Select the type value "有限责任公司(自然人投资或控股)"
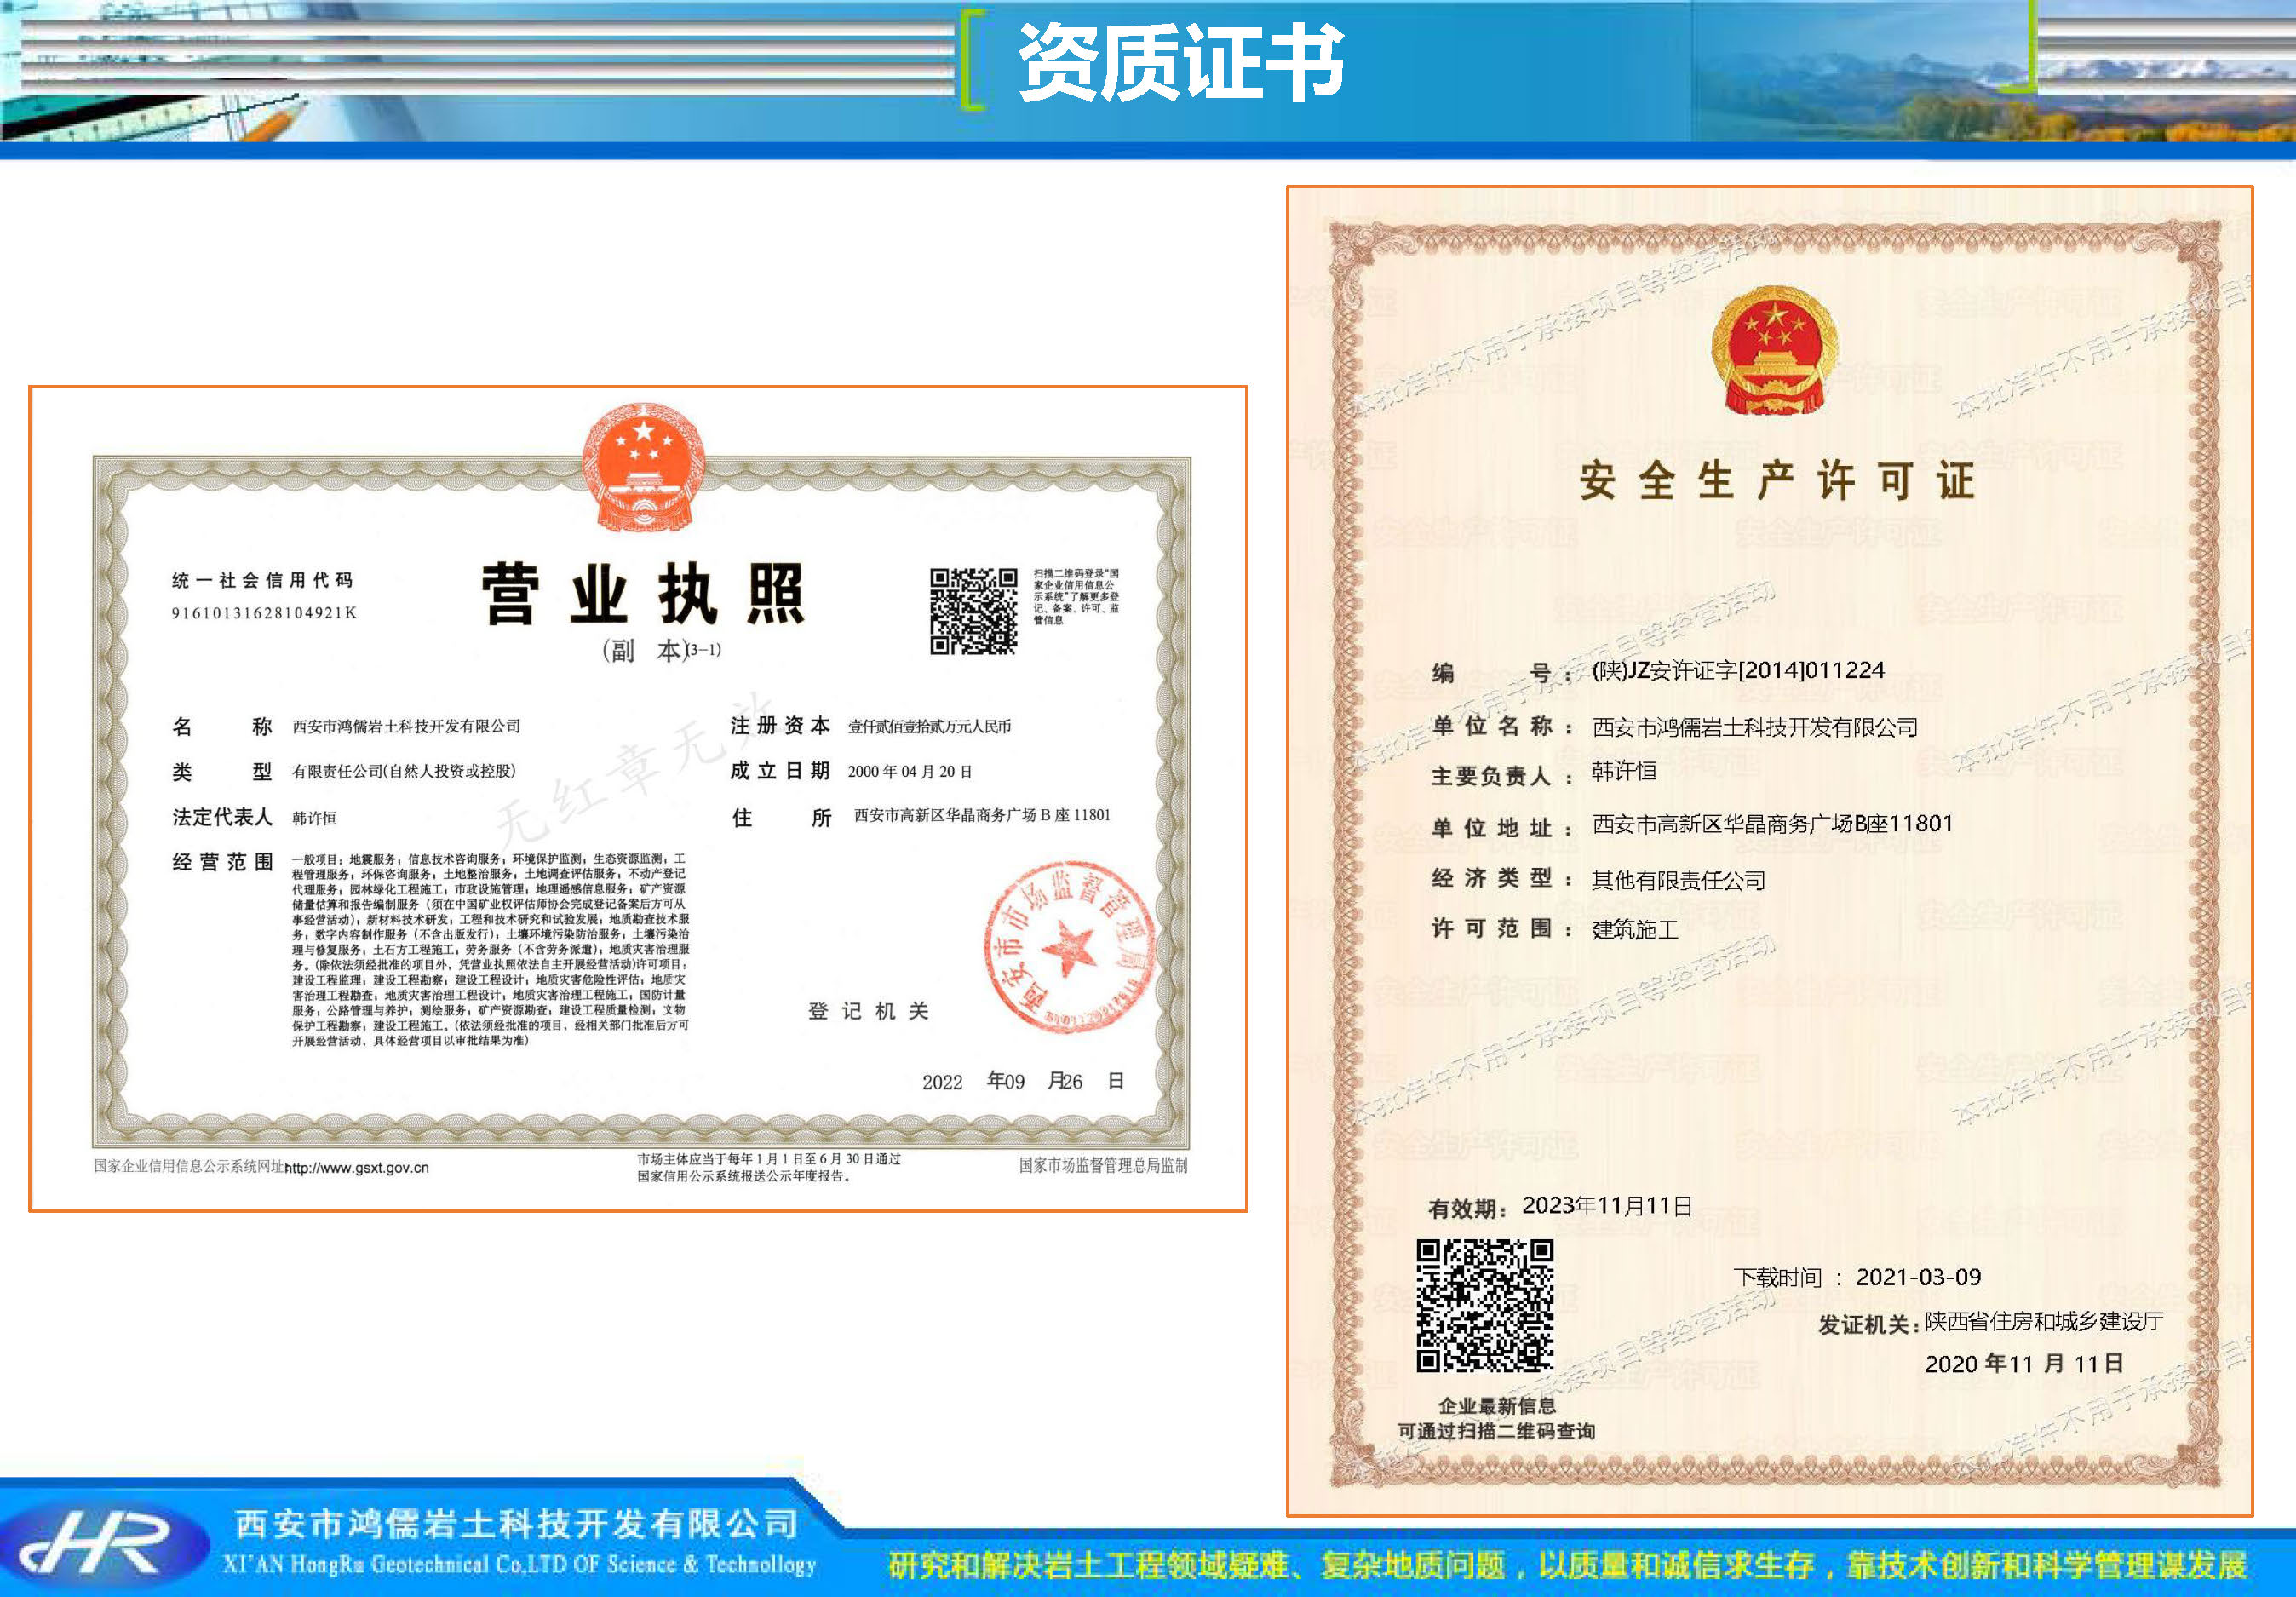The height and width of the screenshot is (1597, 2296). pos(404,771)
